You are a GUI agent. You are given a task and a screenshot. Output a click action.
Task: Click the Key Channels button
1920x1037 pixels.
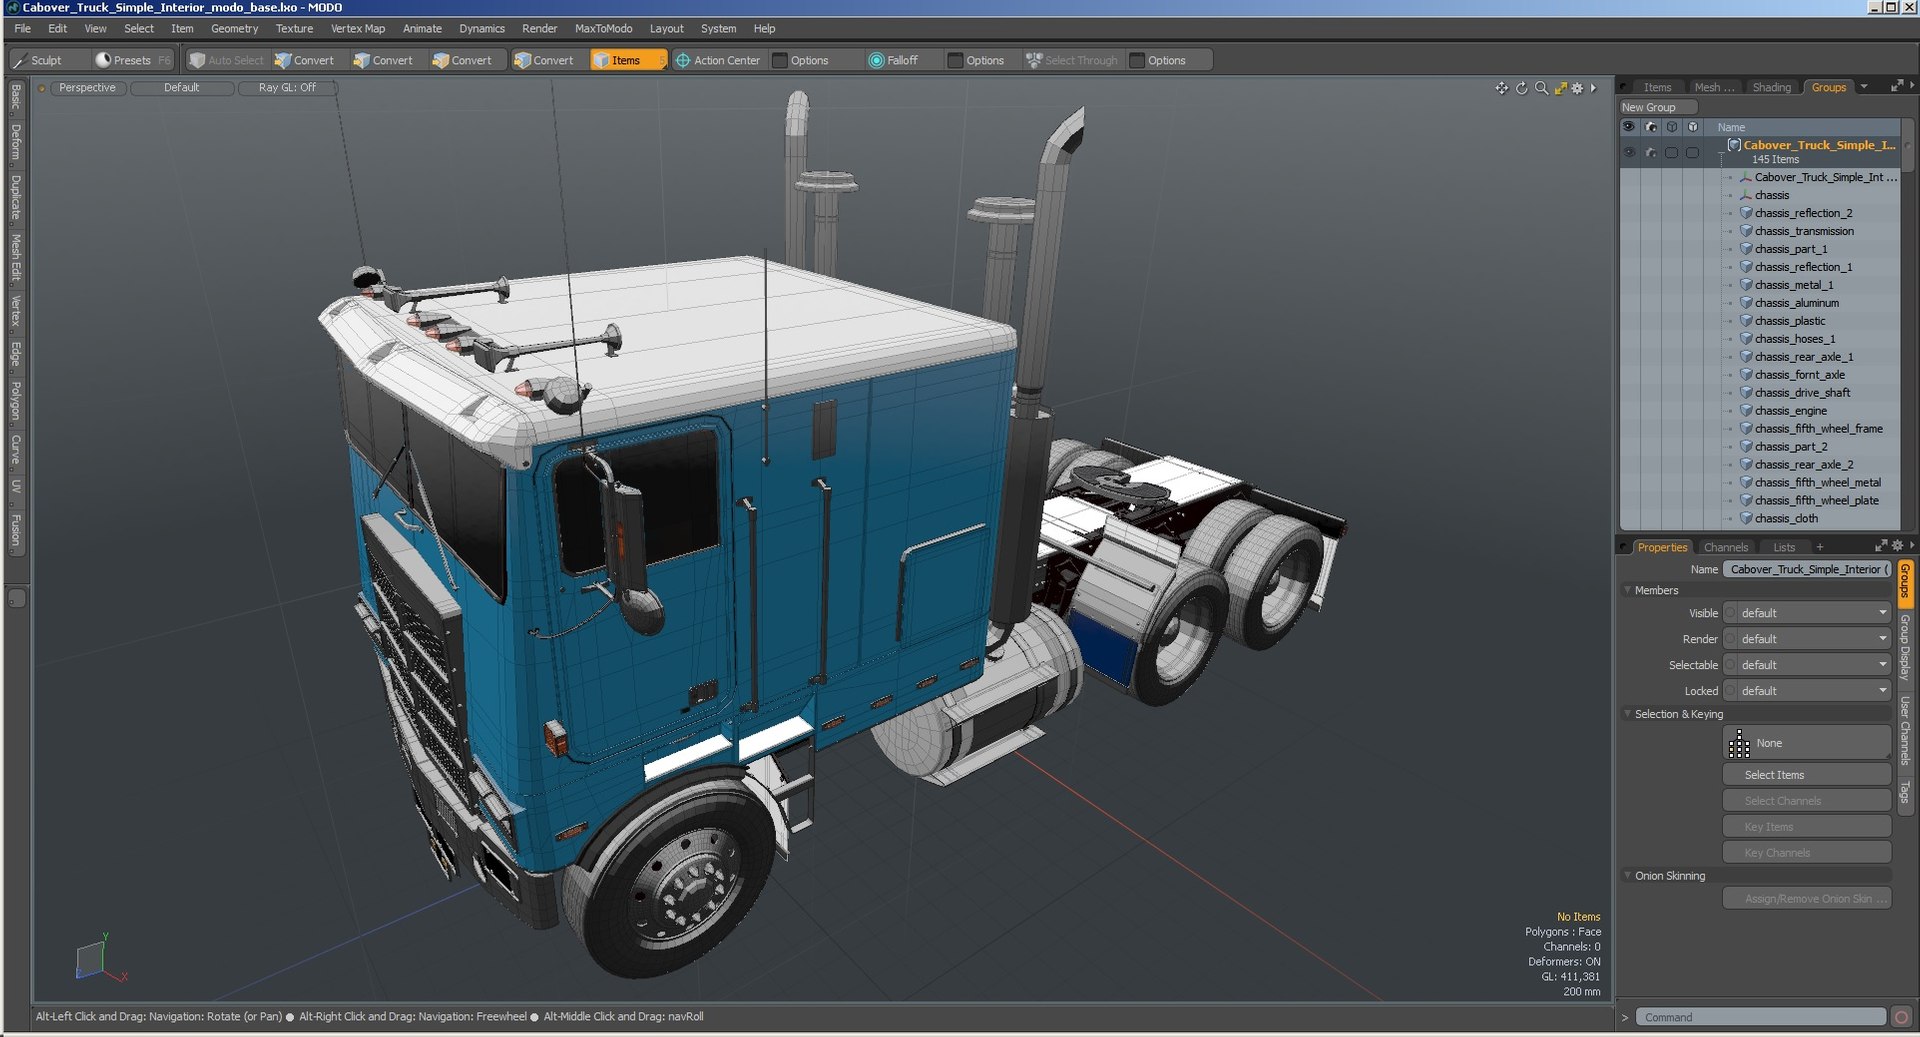tap(1807, 853)
